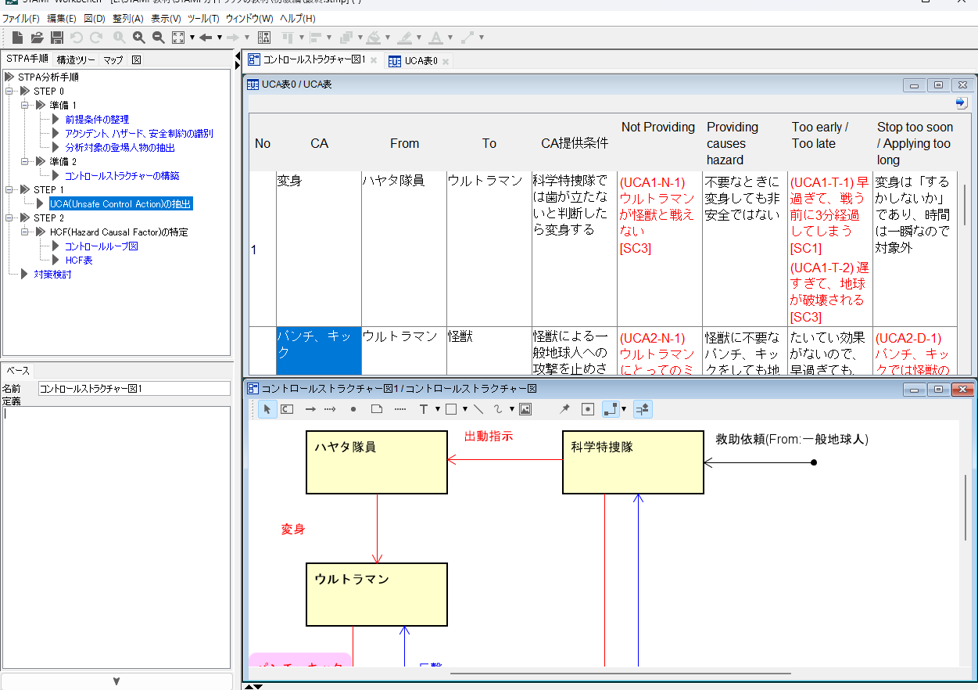The width and height of the screenshot is (978, 690).
Task: Choose the straight line drawing tool
Action: coord(478,409)
